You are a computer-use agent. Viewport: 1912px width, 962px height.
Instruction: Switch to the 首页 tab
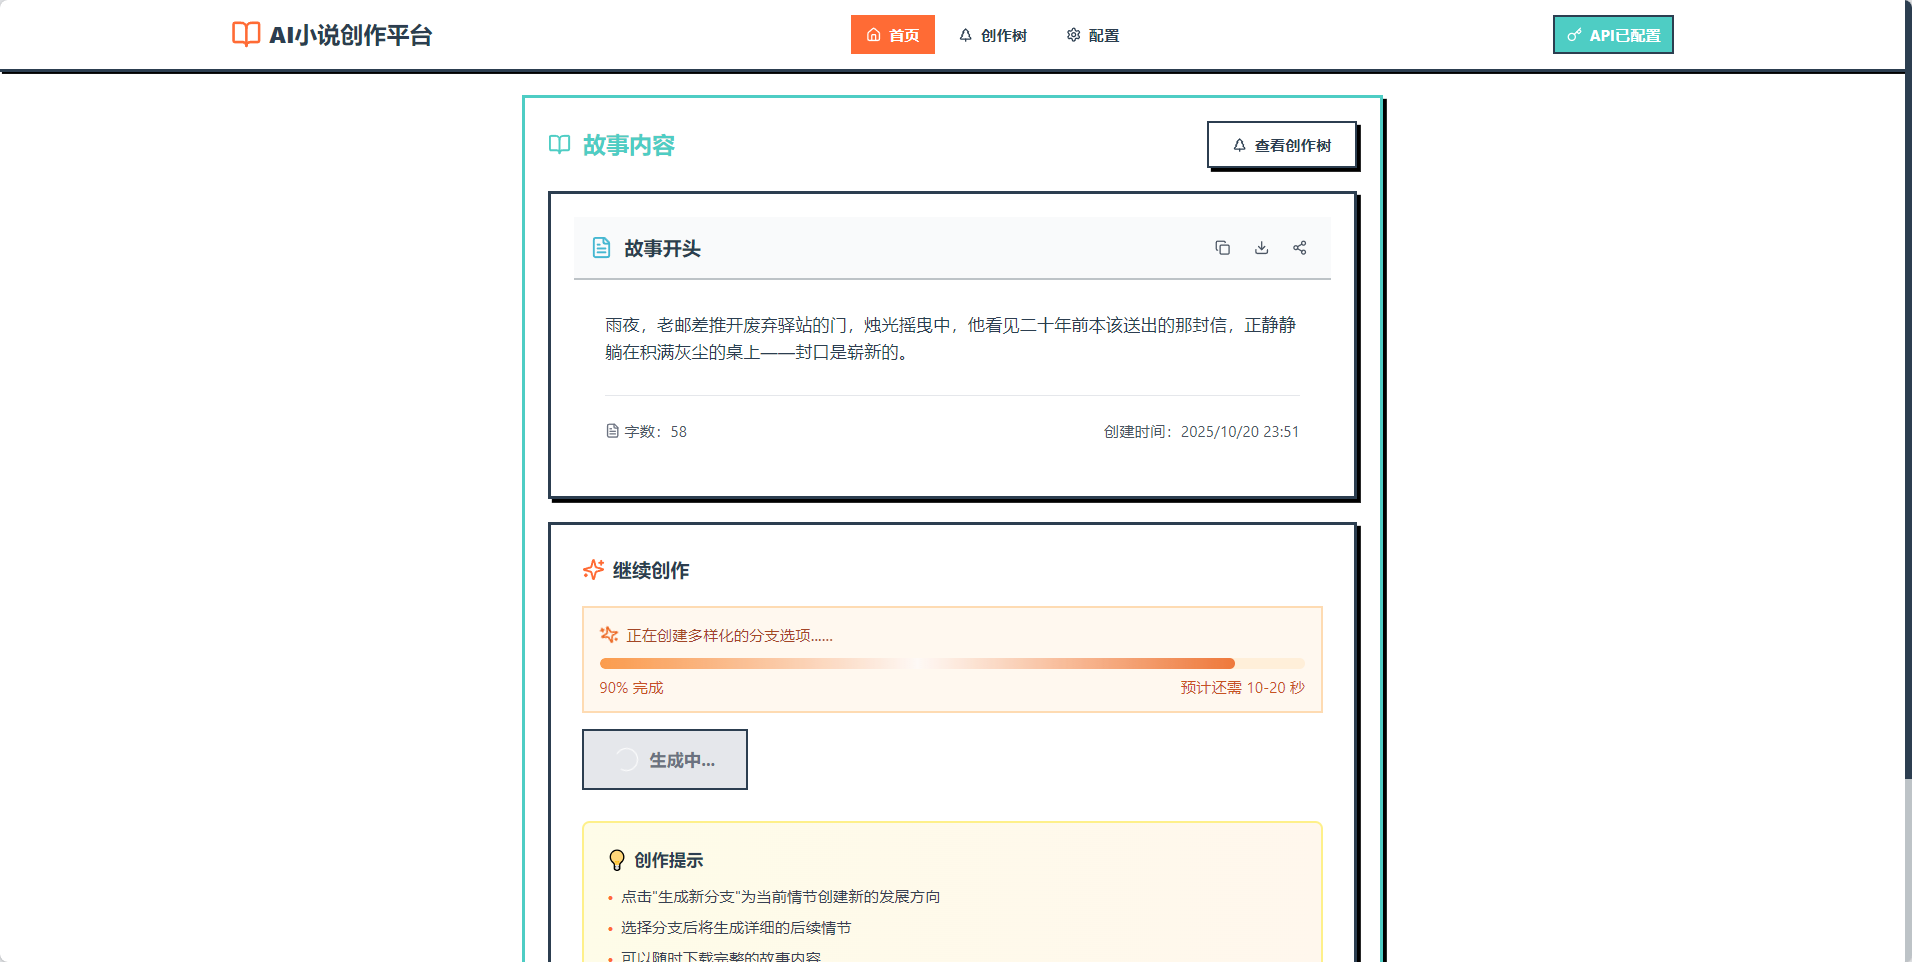892,34
